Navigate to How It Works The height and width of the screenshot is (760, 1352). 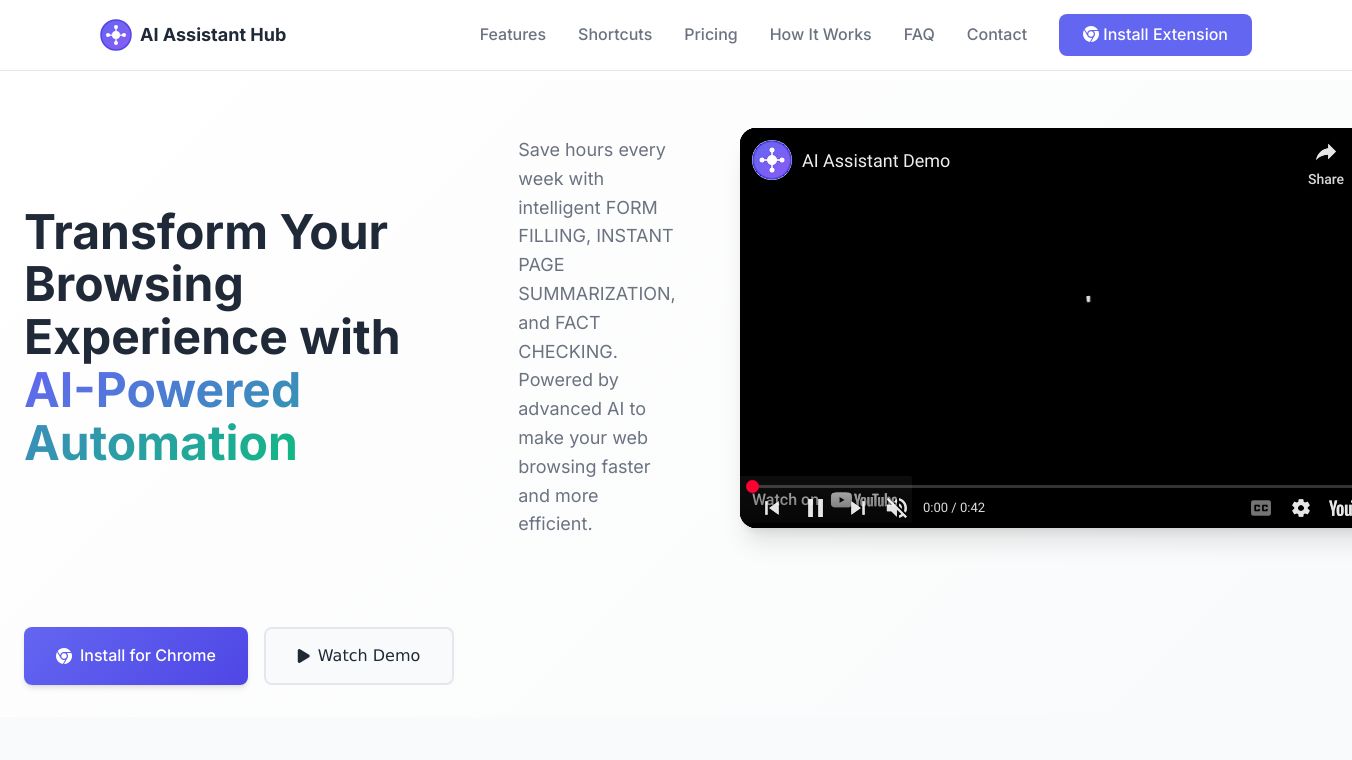click(x=820, y=35)
